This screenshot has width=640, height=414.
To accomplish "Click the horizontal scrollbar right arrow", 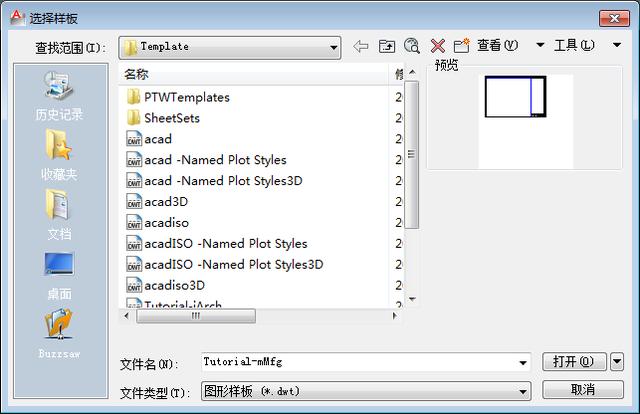I will point(394,316).
